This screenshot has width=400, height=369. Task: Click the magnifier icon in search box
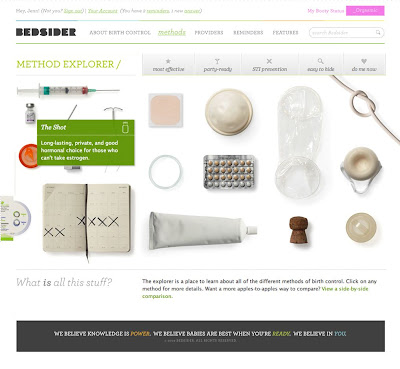(378, 32)
